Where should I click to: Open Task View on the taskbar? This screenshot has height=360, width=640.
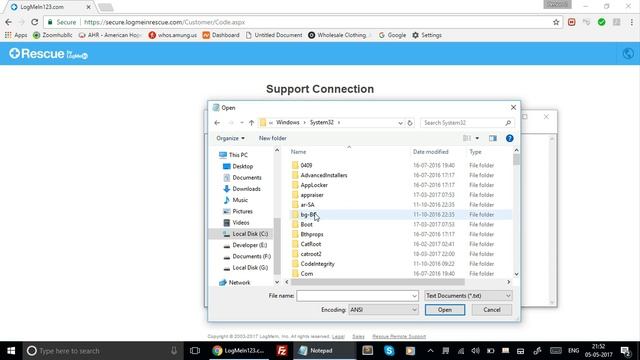coord(195,351)
